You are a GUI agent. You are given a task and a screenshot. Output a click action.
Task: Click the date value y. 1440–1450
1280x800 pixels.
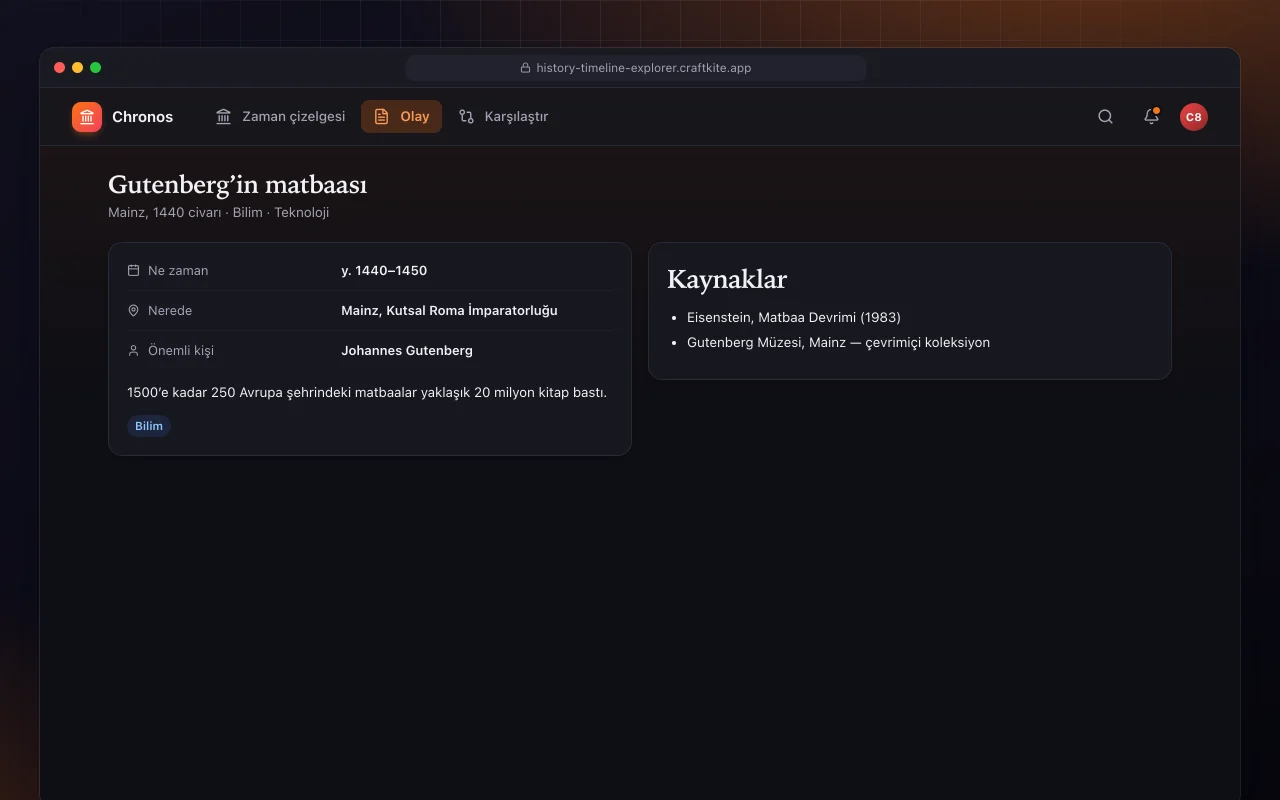click(384, 271)
